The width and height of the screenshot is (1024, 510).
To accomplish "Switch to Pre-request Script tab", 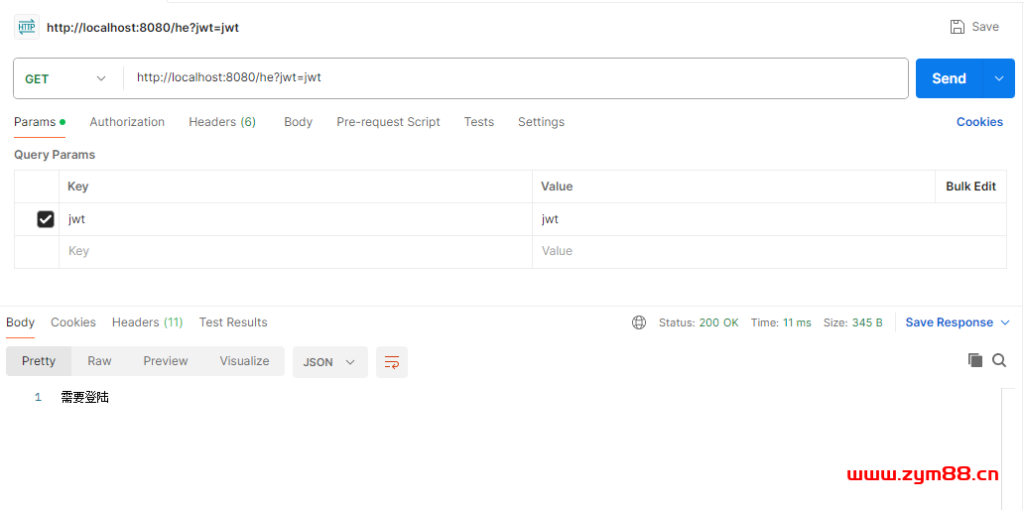I will (388, 122).
